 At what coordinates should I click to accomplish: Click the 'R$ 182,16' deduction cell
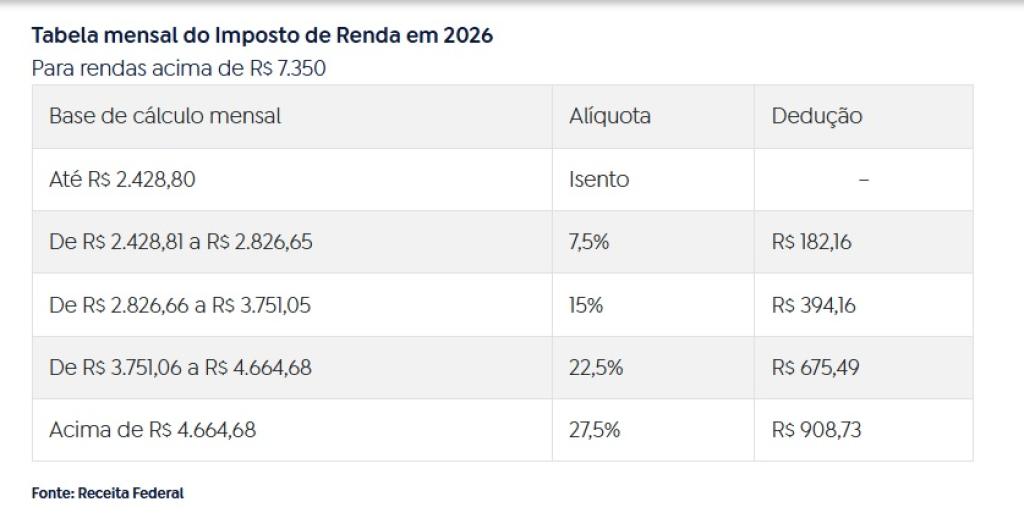tap(811, 242)
